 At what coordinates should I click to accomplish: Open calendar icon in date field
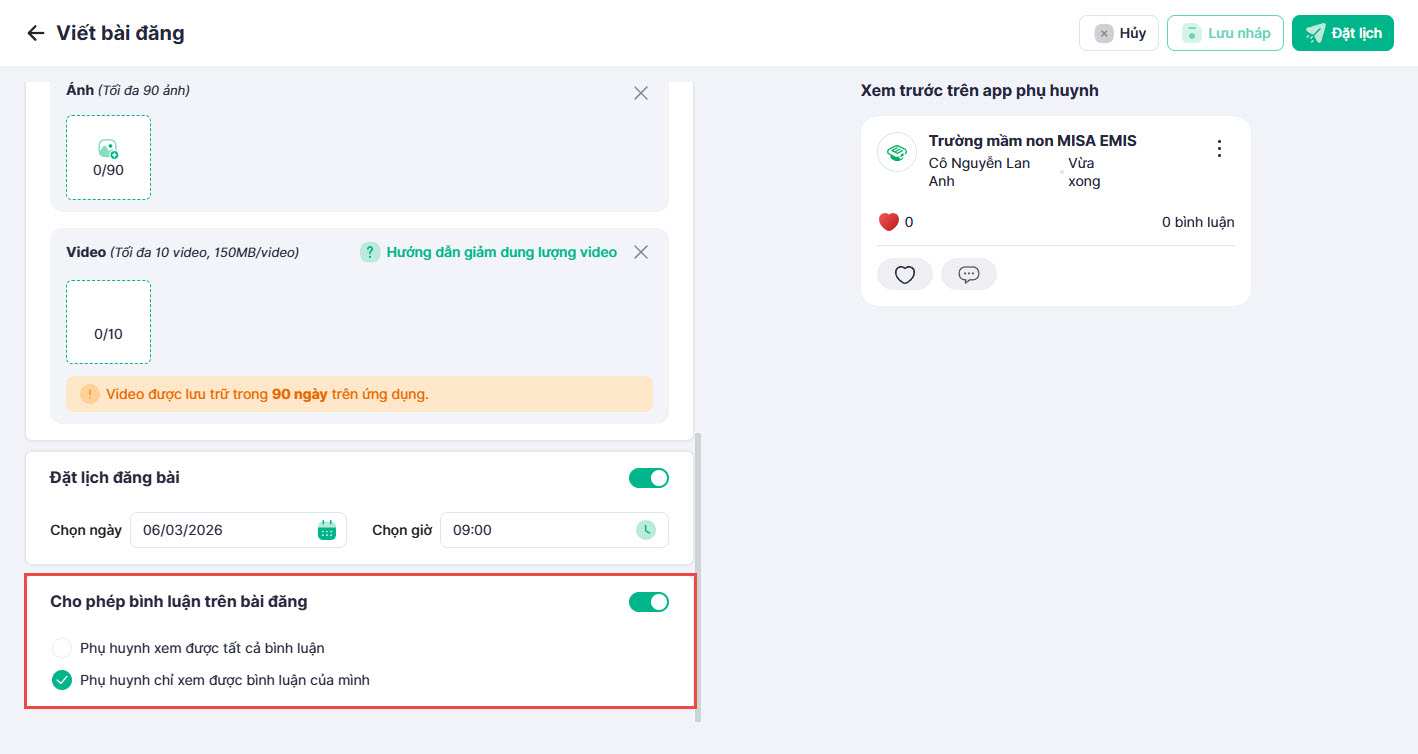click(327, 530)
